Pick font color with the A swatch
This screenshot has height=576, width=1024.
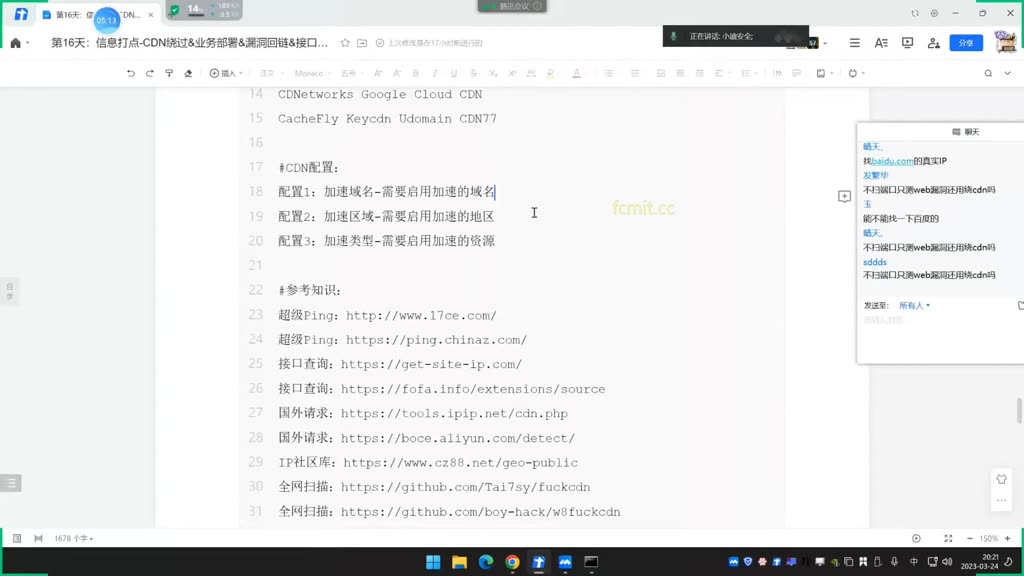(576, 73)
